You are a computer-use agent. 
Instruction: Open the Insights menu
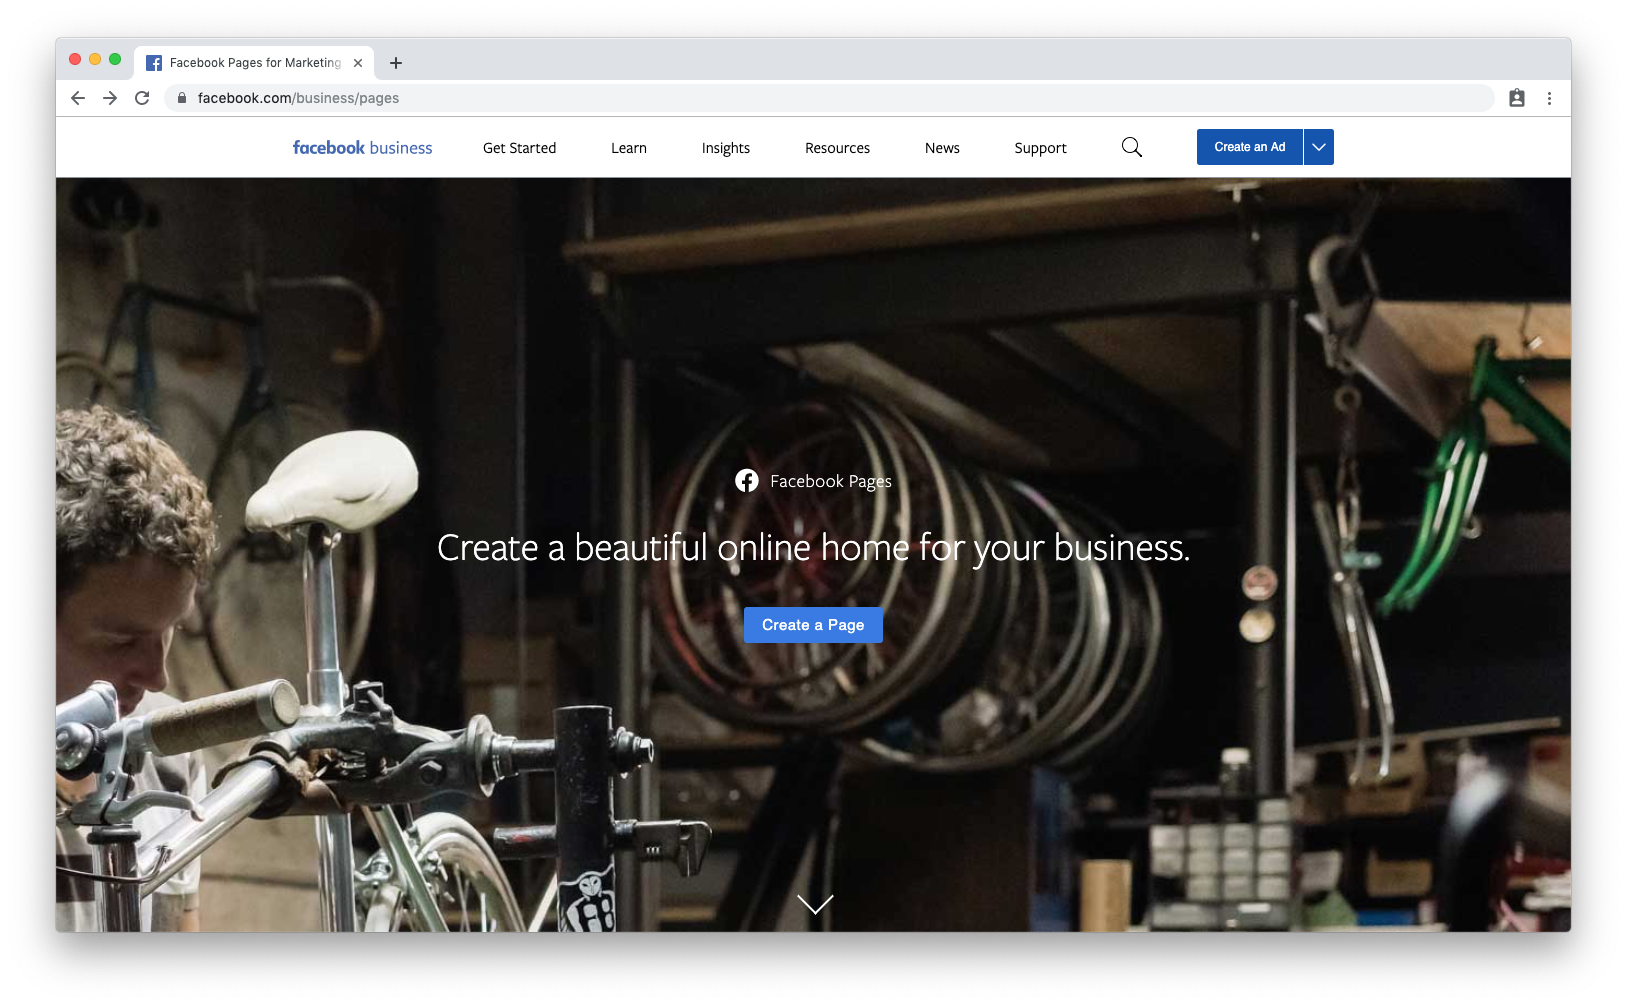coord(726,148)
